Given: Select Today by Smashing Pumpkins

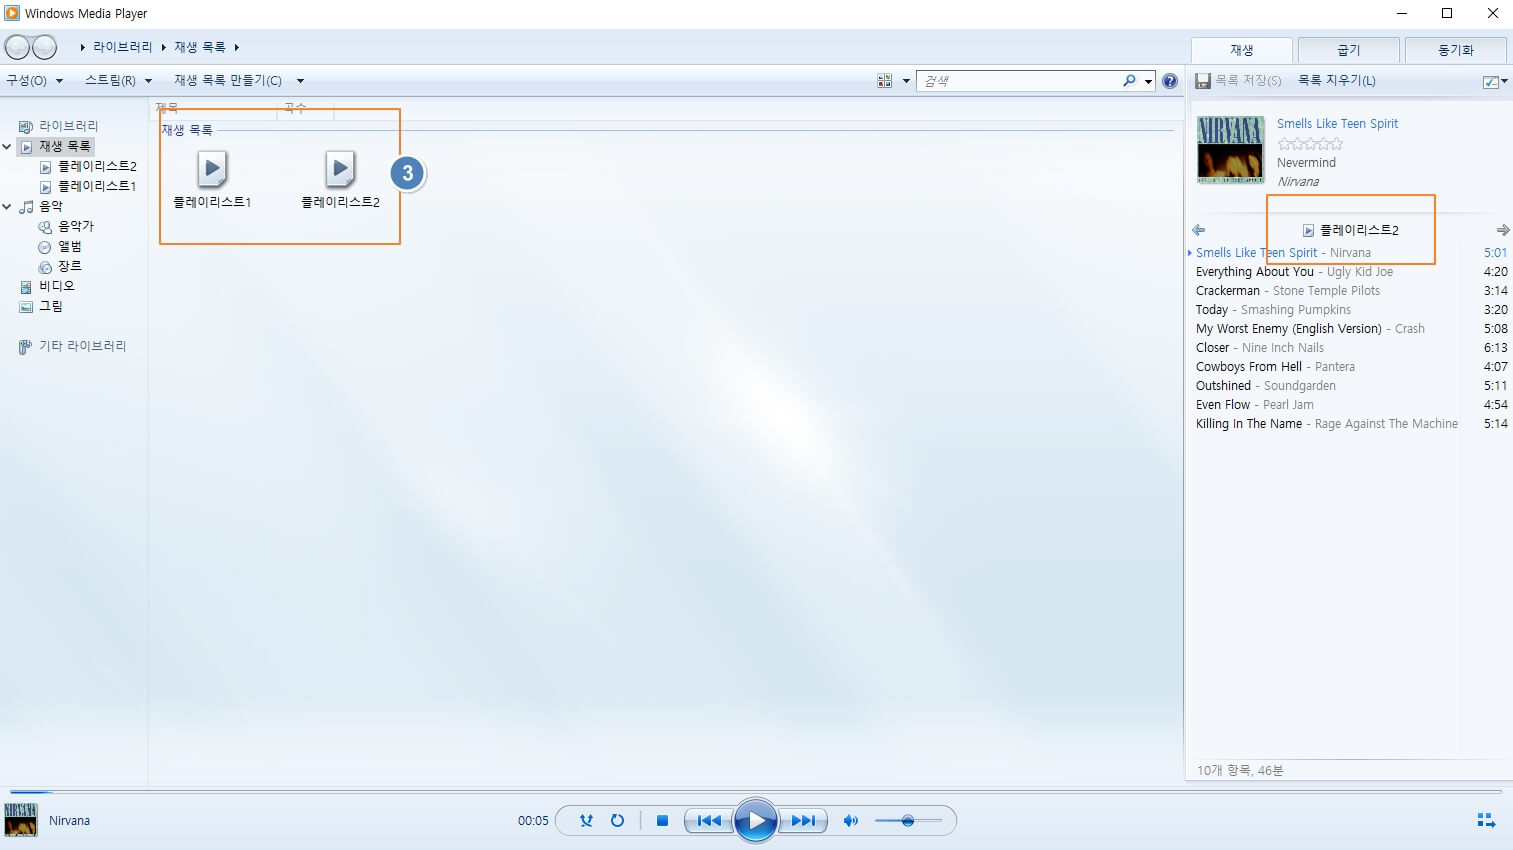Looking at the screenshot, I should pos(1350,310).
